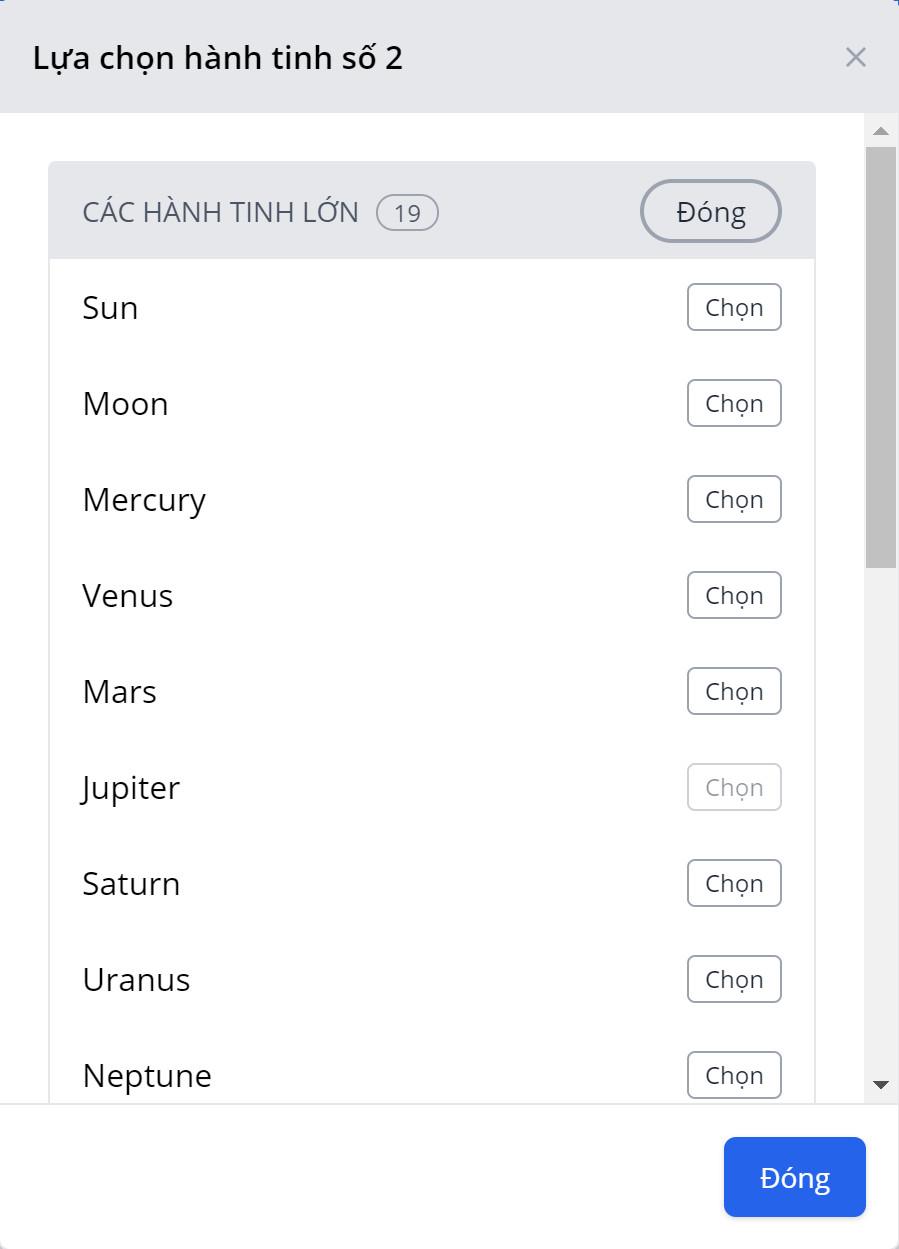Select Moon from the planet list
Viewport: 899px width, 1249px height.
734,403
